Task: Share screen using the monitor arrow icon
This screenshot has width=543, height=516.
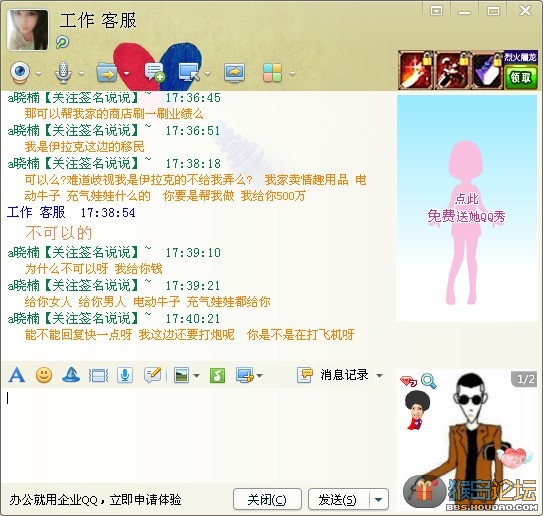Action: 234,73
